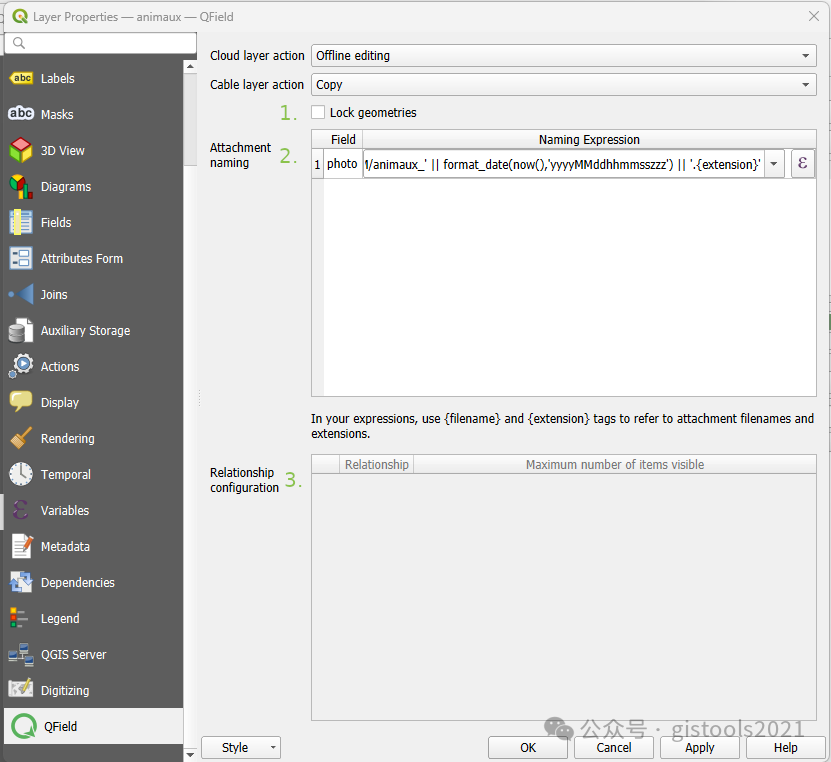Enable the Lock geometries checkbox
Image resolution: width=831 pixels, height=762 pixels.
317,113
